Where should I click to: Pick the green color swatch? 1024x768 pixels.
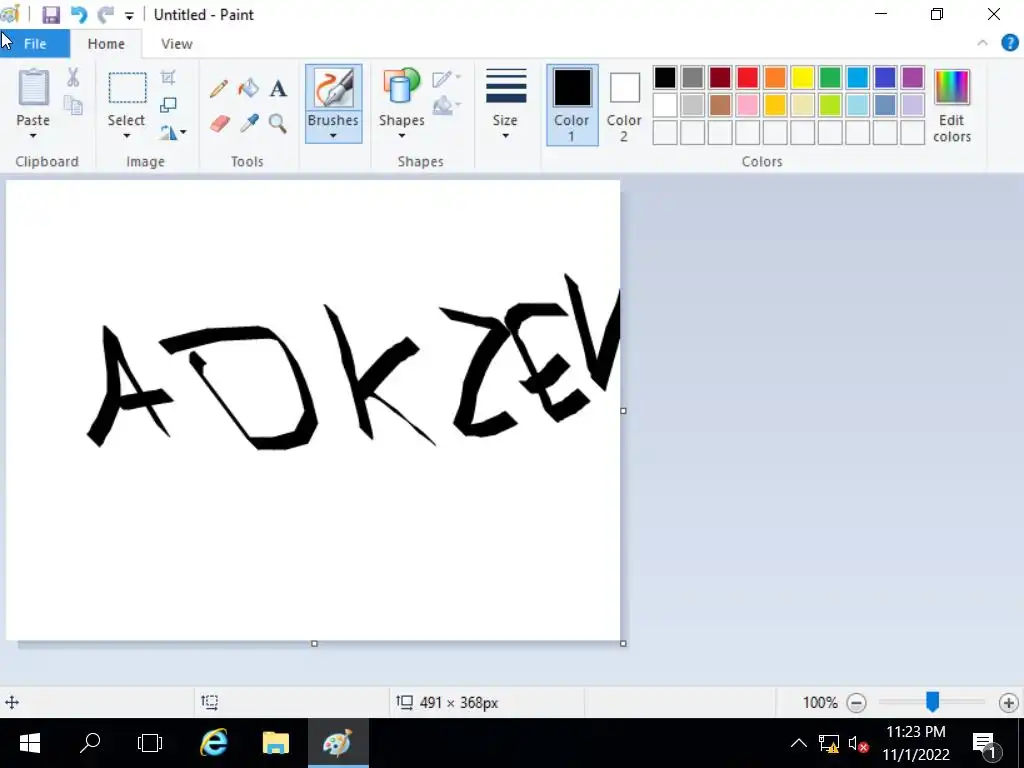(829, 77)
